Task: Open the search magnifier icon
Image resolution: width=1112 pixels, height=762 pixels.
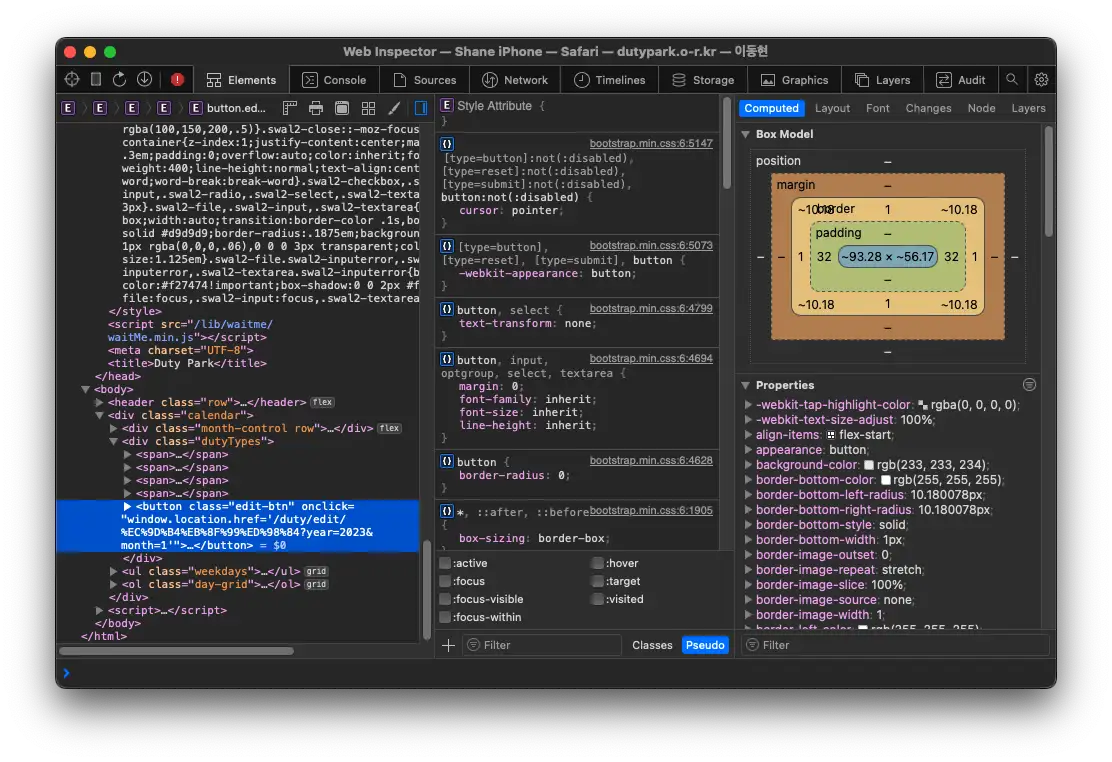Action: tap(1012, 79)
